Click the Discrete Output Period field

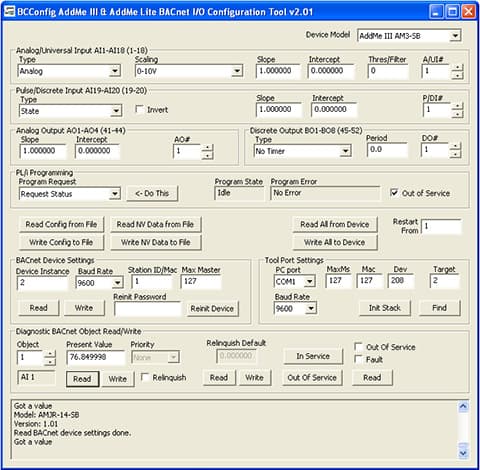(387, 150)
